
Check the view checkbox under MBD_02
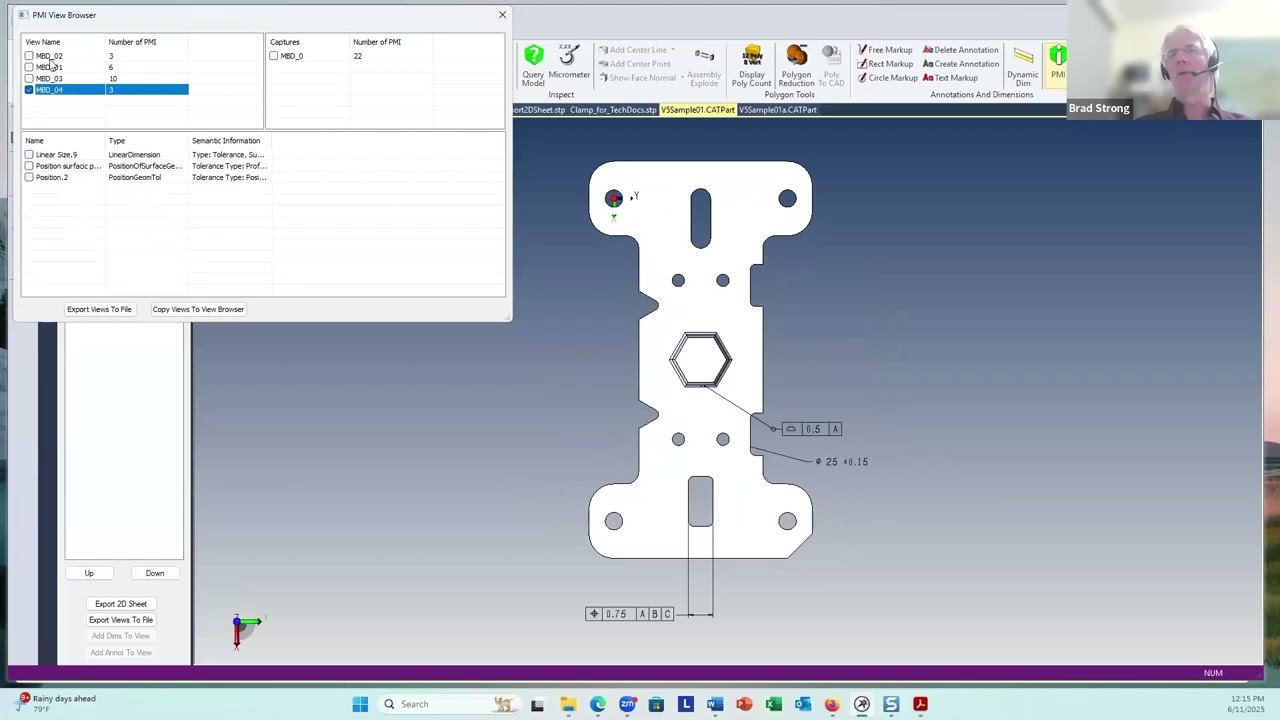pos(29,67)
